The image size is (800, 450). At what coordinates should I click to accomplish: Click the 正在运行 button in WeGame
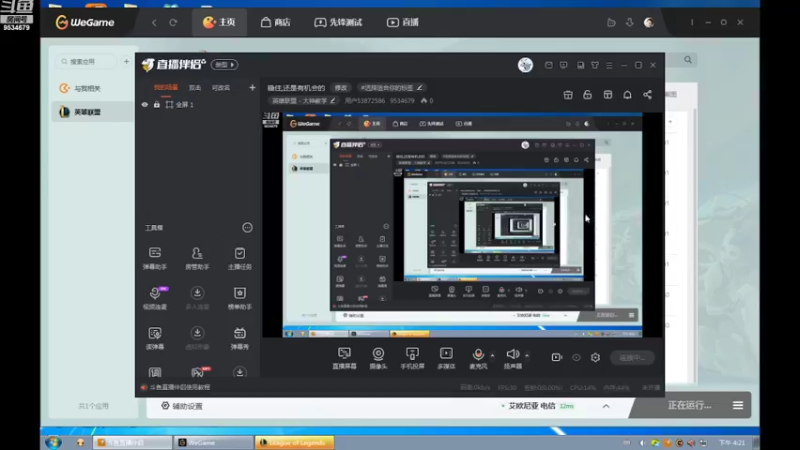tap(689, 406)
